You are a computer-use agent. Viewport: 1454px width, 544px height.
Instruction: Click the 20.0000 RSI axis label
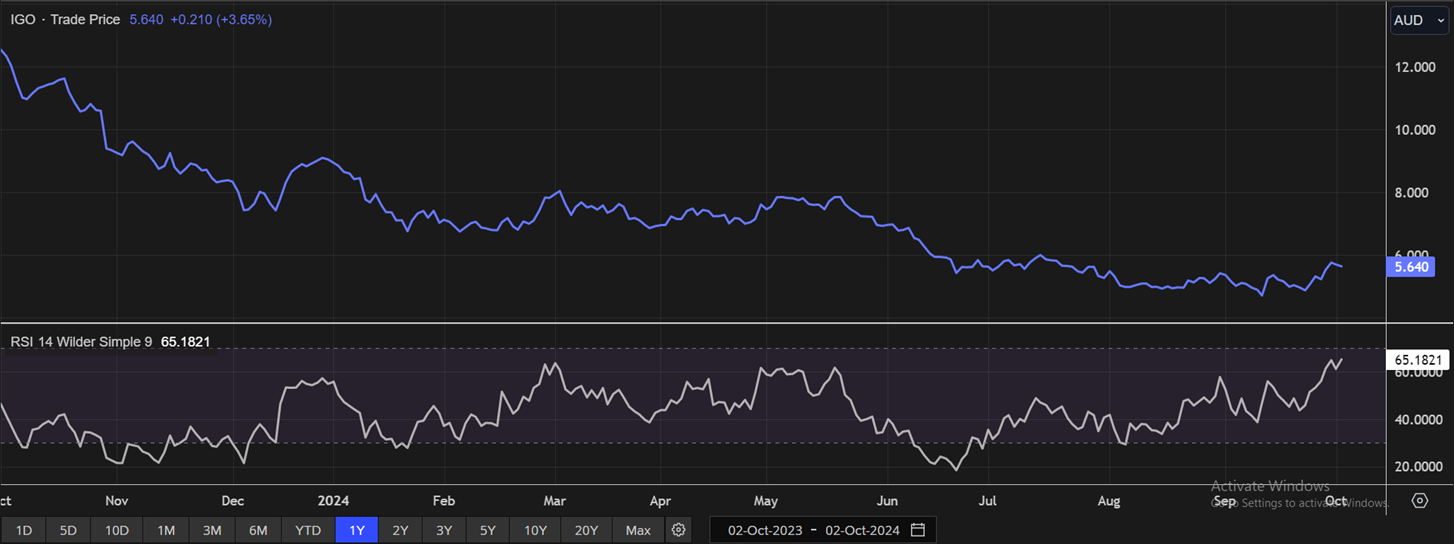[x=1418, y=466]
